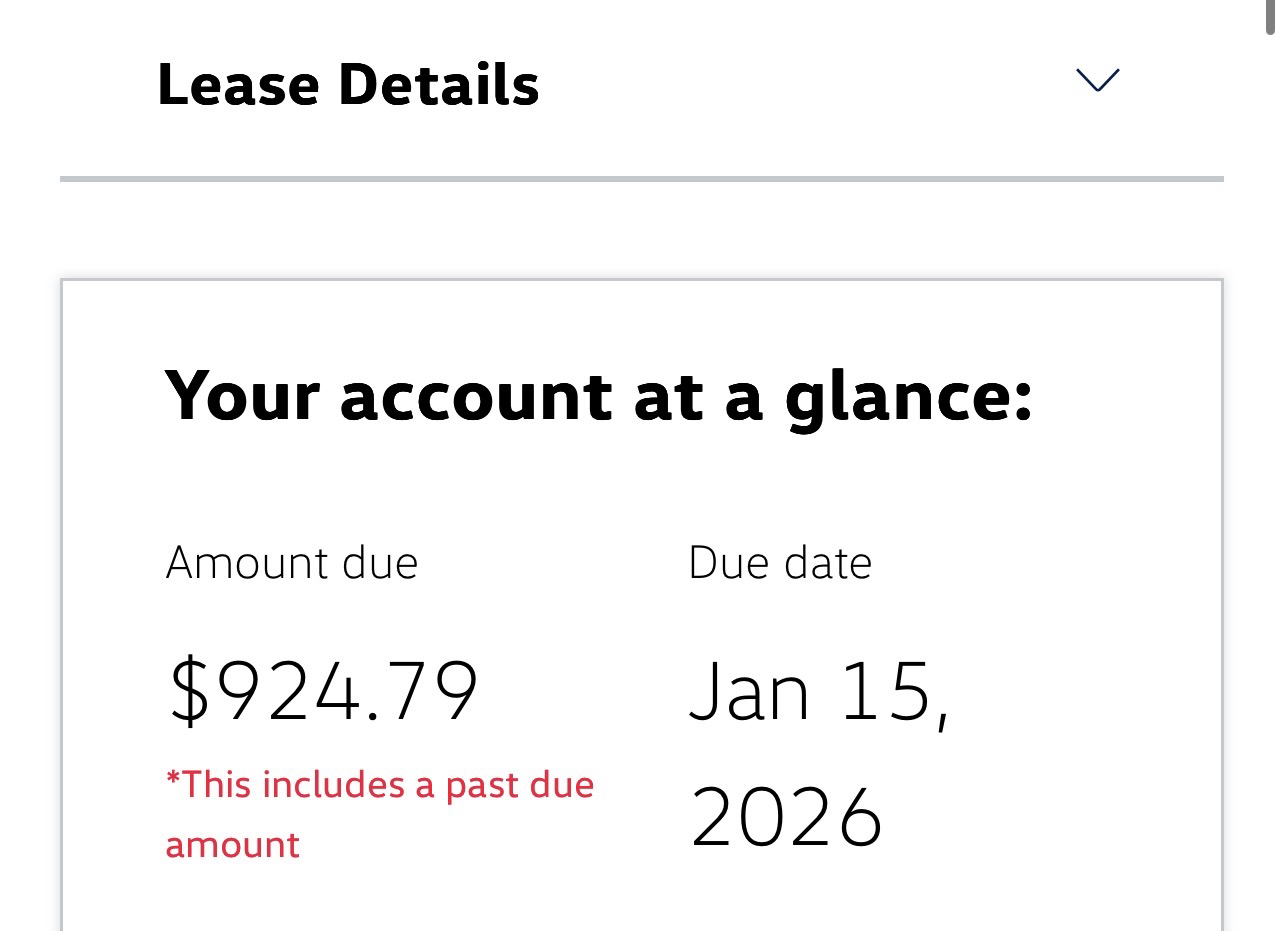Click the dollar sign in the amount due

pyautogui.click(x=187, y=691)
